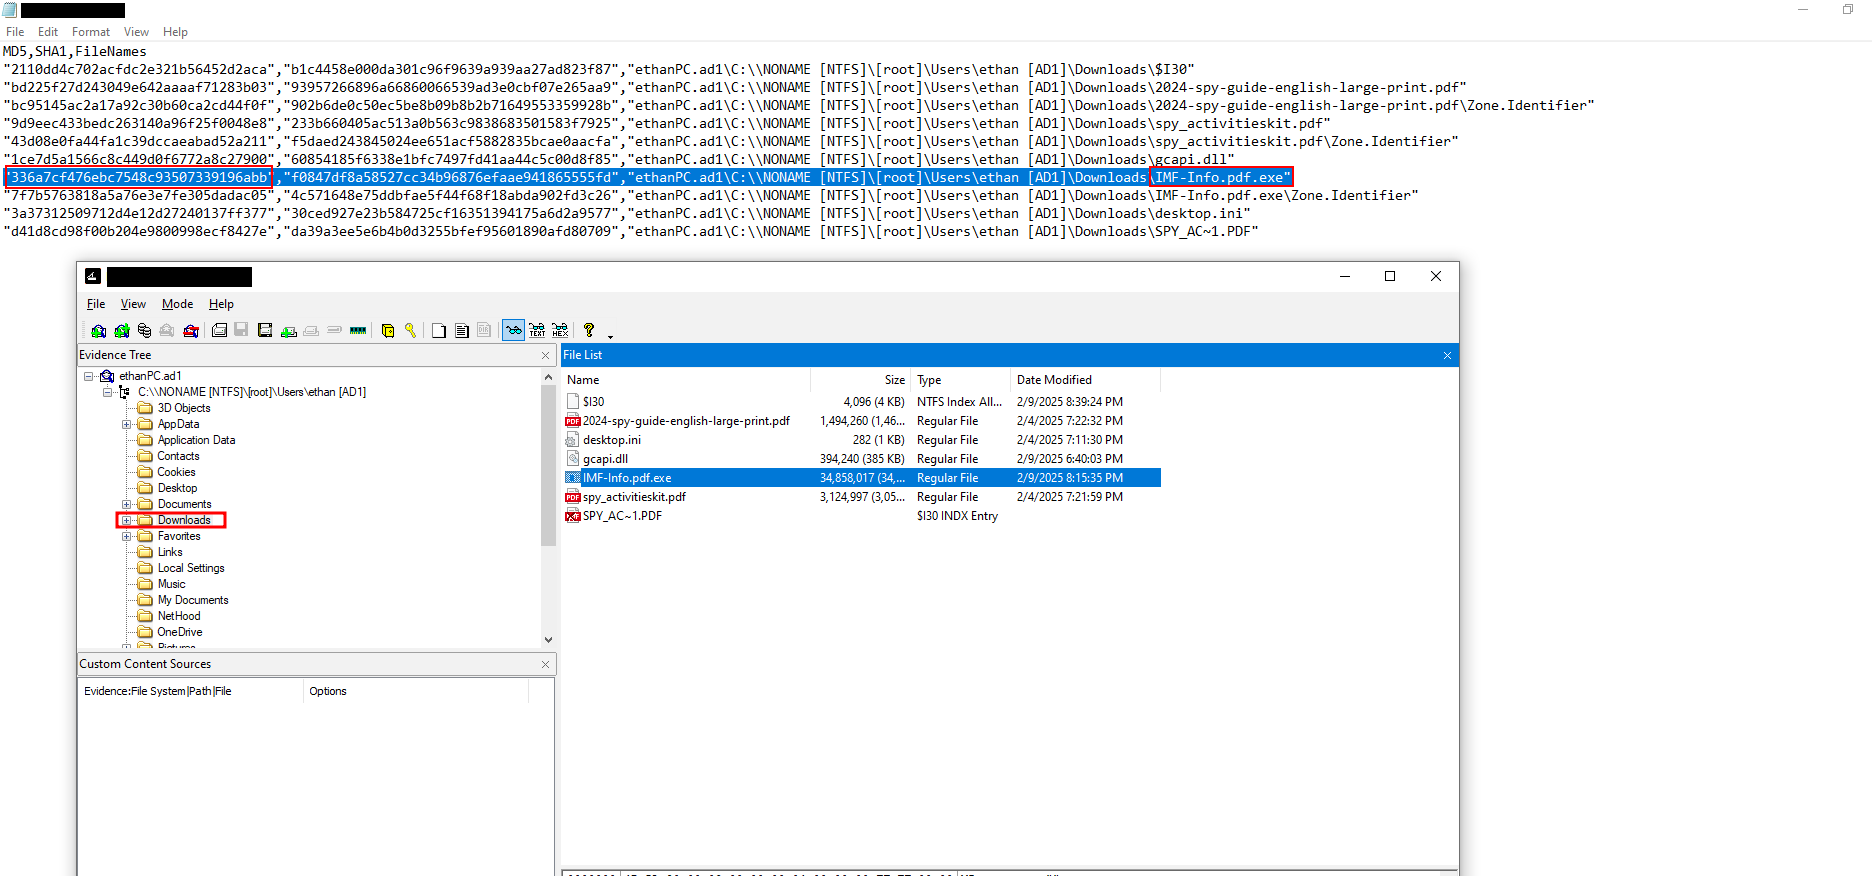Switch the viewer to TEXT mode

[x=537, y=331]
